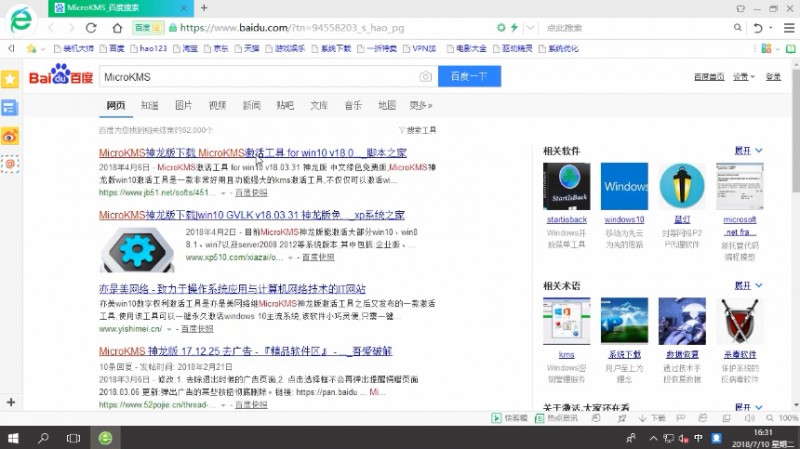Reload the page with refresh icon
800x449 pixels.
click(x=91, y=28)
